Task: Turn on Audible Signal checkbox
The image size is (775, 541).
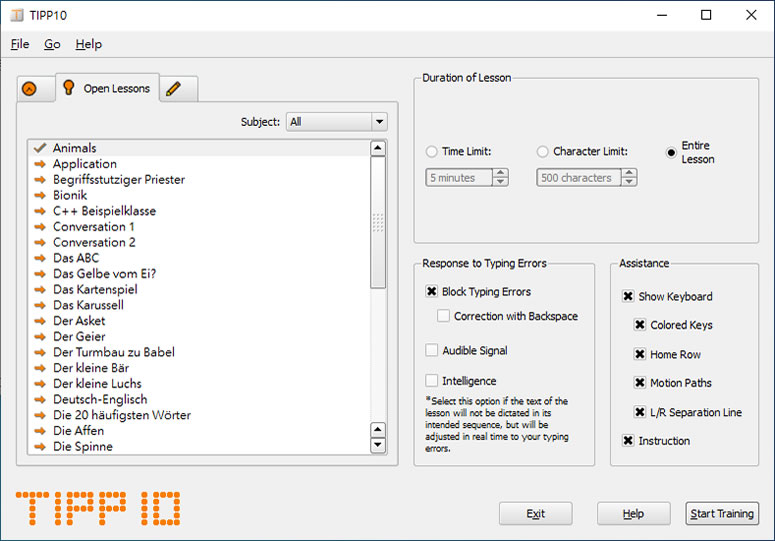Action: point(431,350)
